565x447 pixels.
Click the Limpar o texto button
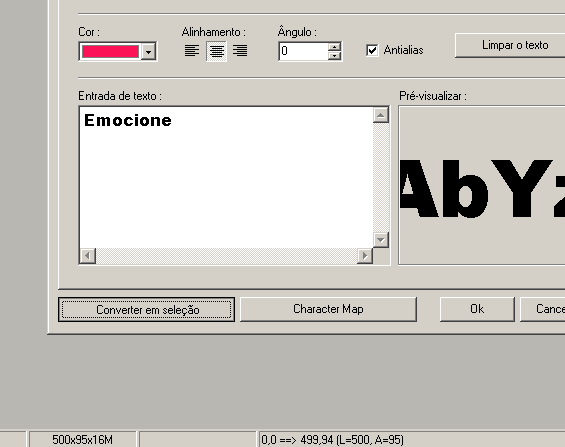510,45
